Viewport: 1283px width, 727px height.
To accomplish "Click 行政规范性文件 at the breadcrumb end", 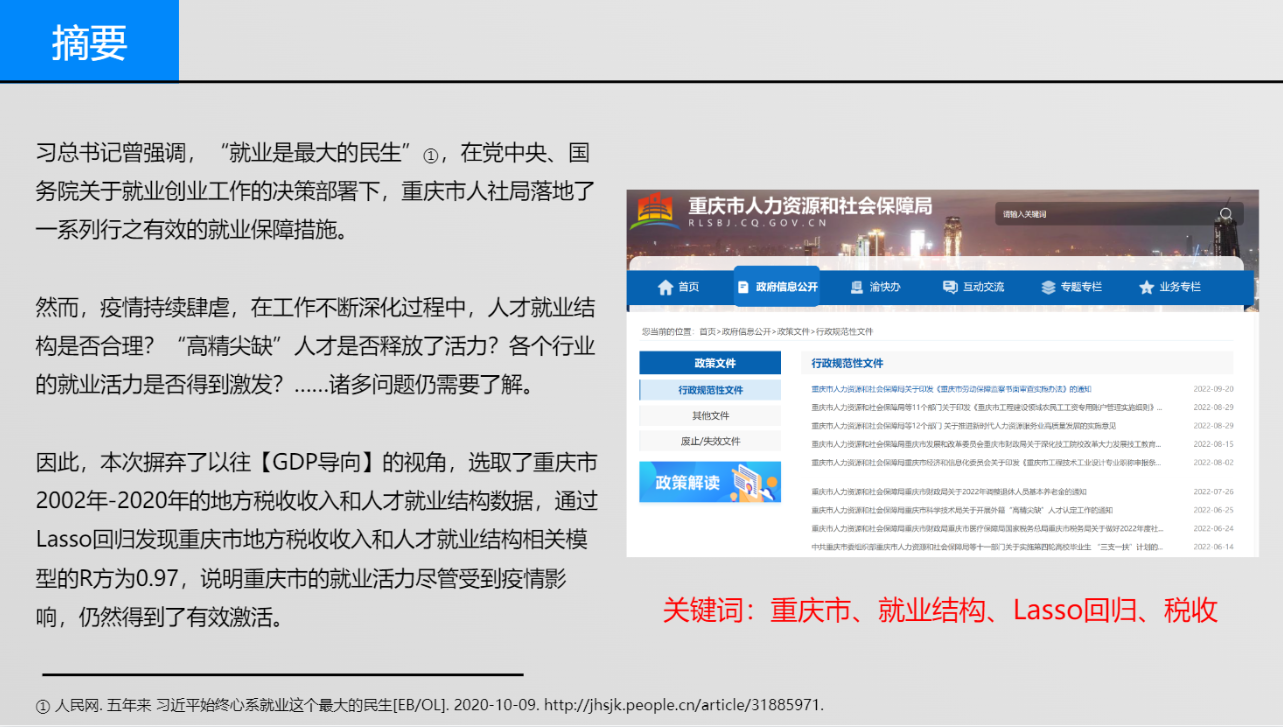I will pyautogui.click(x=844, y=331).
